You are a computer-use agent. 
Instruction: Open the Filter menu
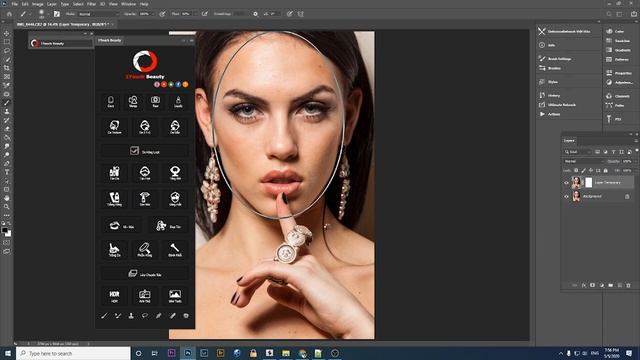(x=91, y=4)
